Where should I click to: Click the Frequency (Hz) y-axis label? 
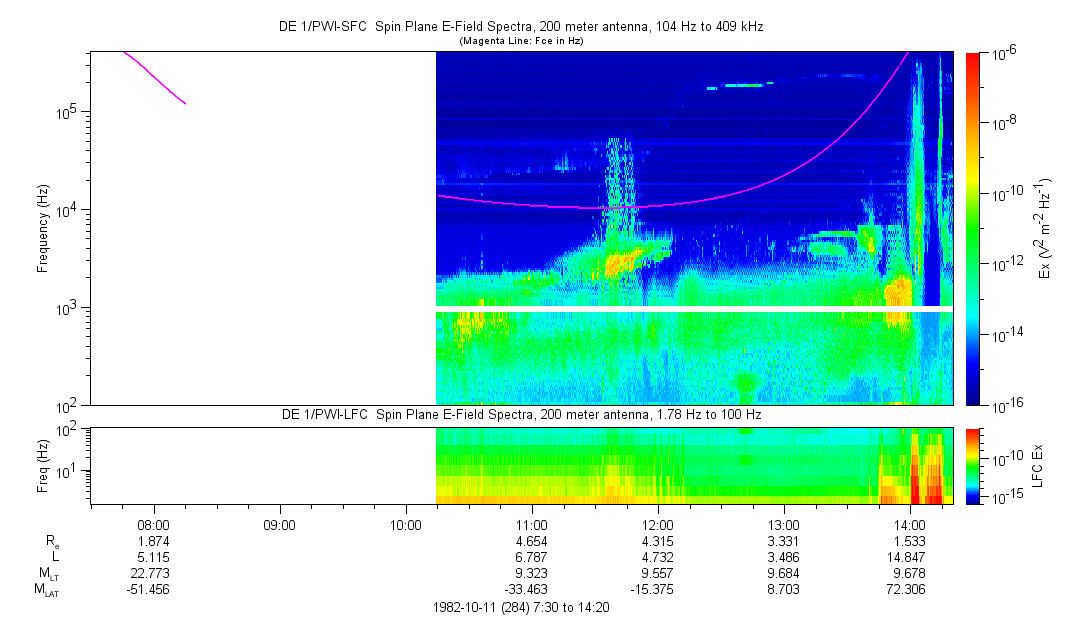click(43, 228)
